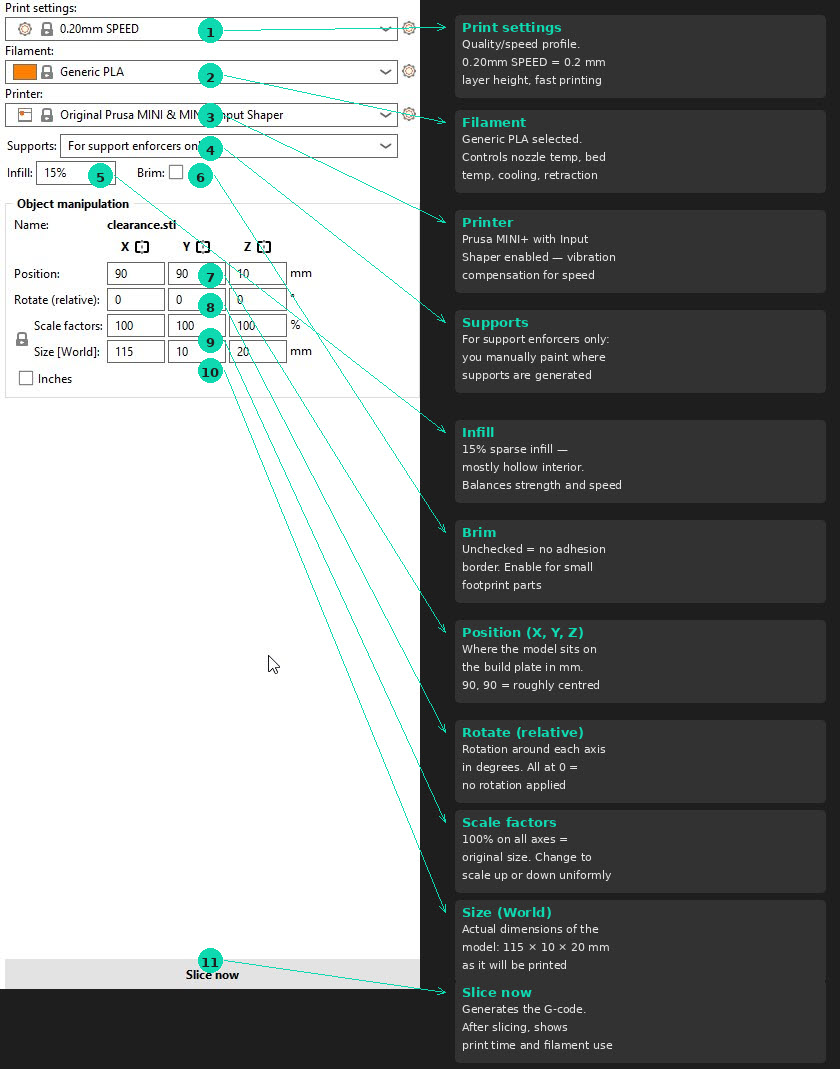Enable the Brim checkbox
The width and height of the screenshot is (840, 1069).
tap(175, 172)
